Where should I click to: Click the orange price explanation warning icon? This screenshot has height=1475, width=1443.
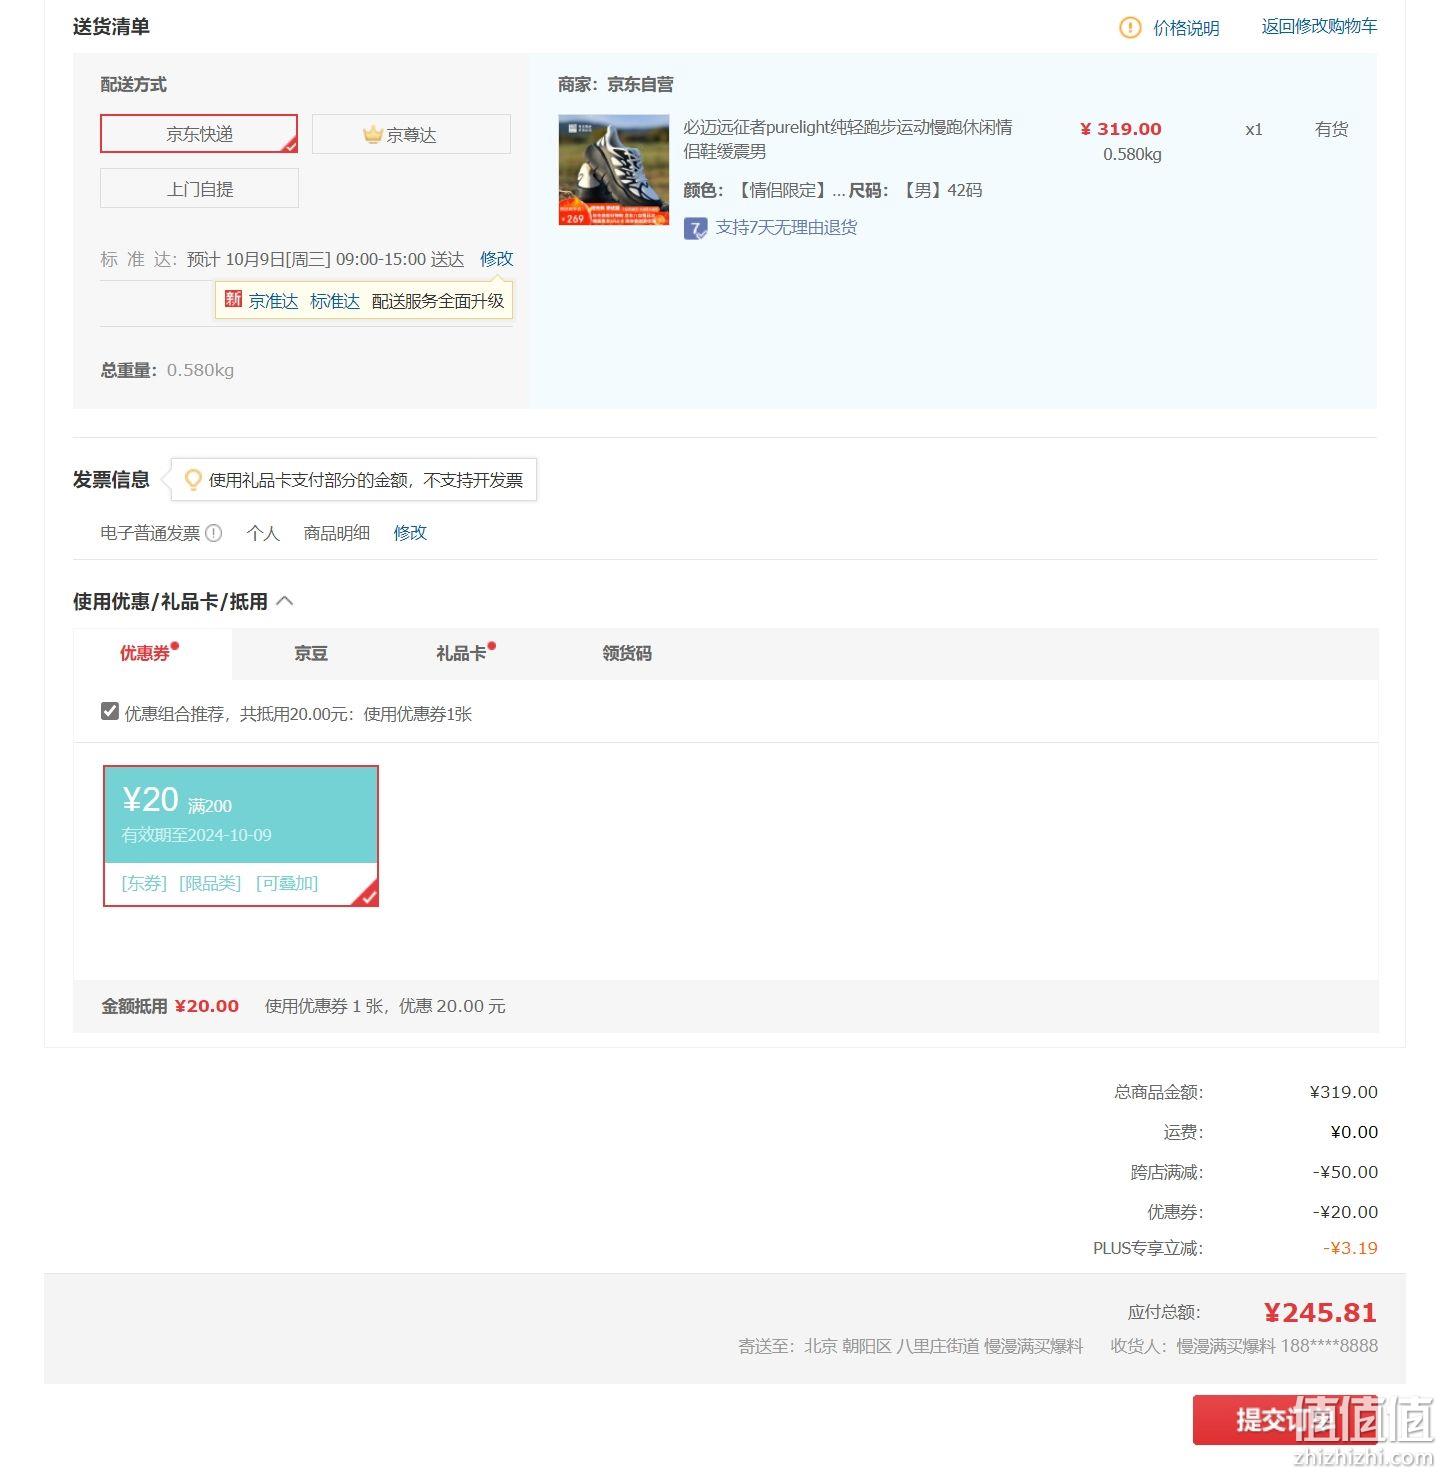point(1129,28)
